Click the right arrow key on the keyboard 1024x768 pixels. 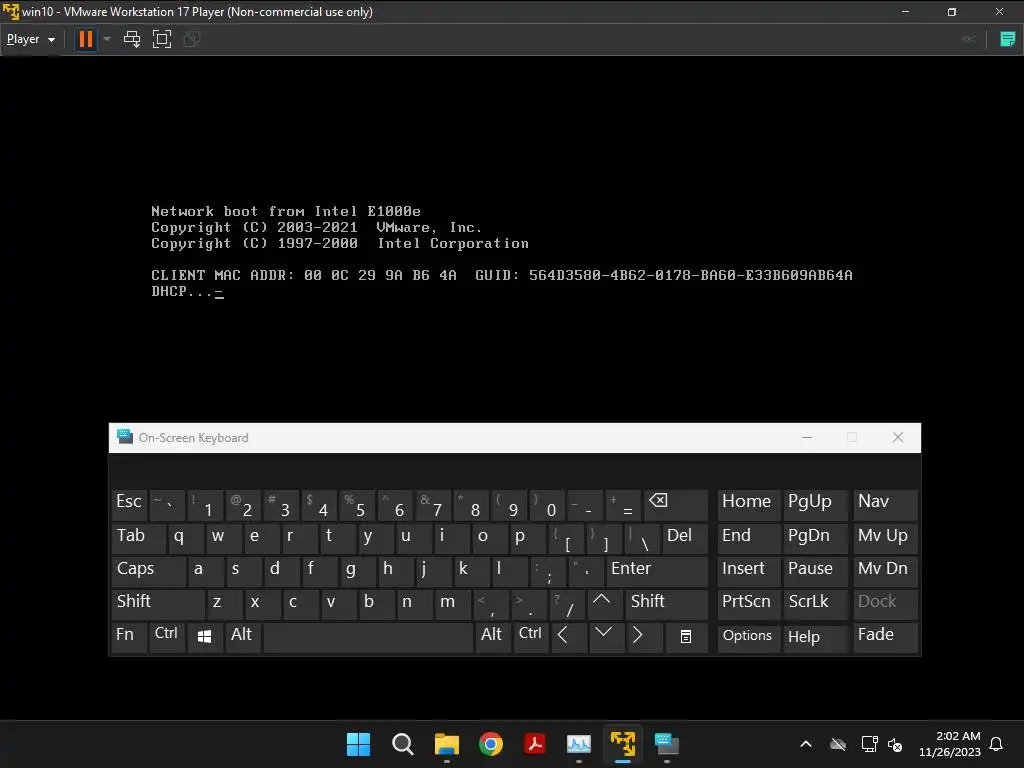[643, 637]
